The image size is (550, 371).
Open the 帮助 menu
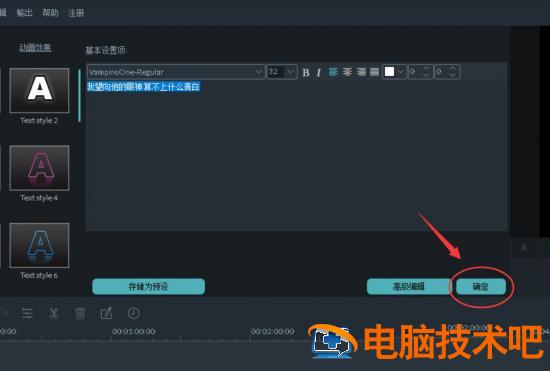tap(50, 13)
